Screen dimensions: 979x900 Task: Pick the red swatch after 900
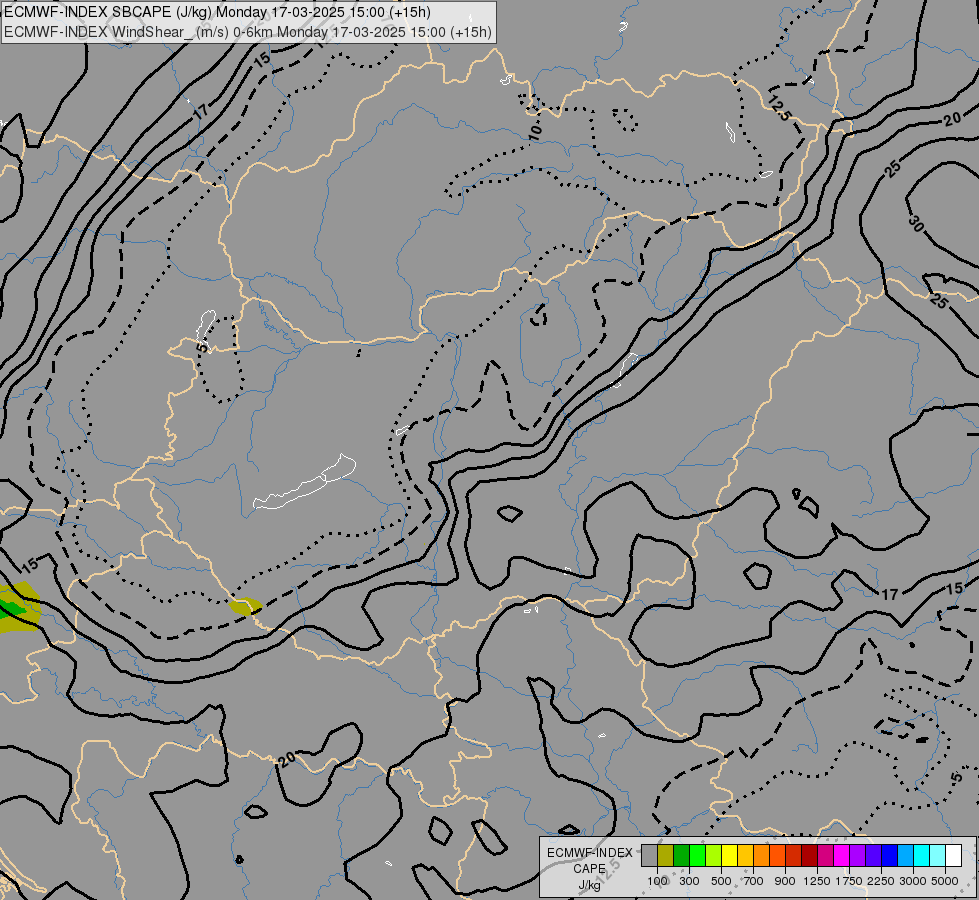794,855
